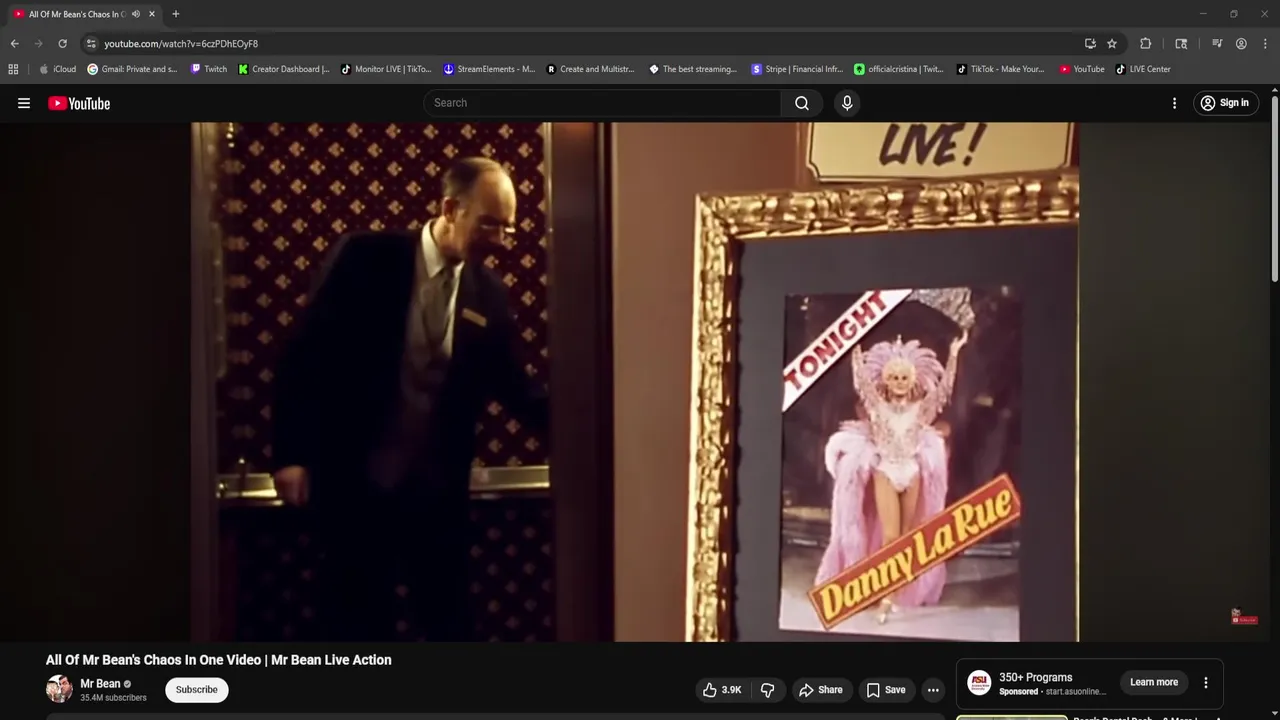Click the ASU sponsor logo
Viewport: 1280px width, 720px height.
980,683
